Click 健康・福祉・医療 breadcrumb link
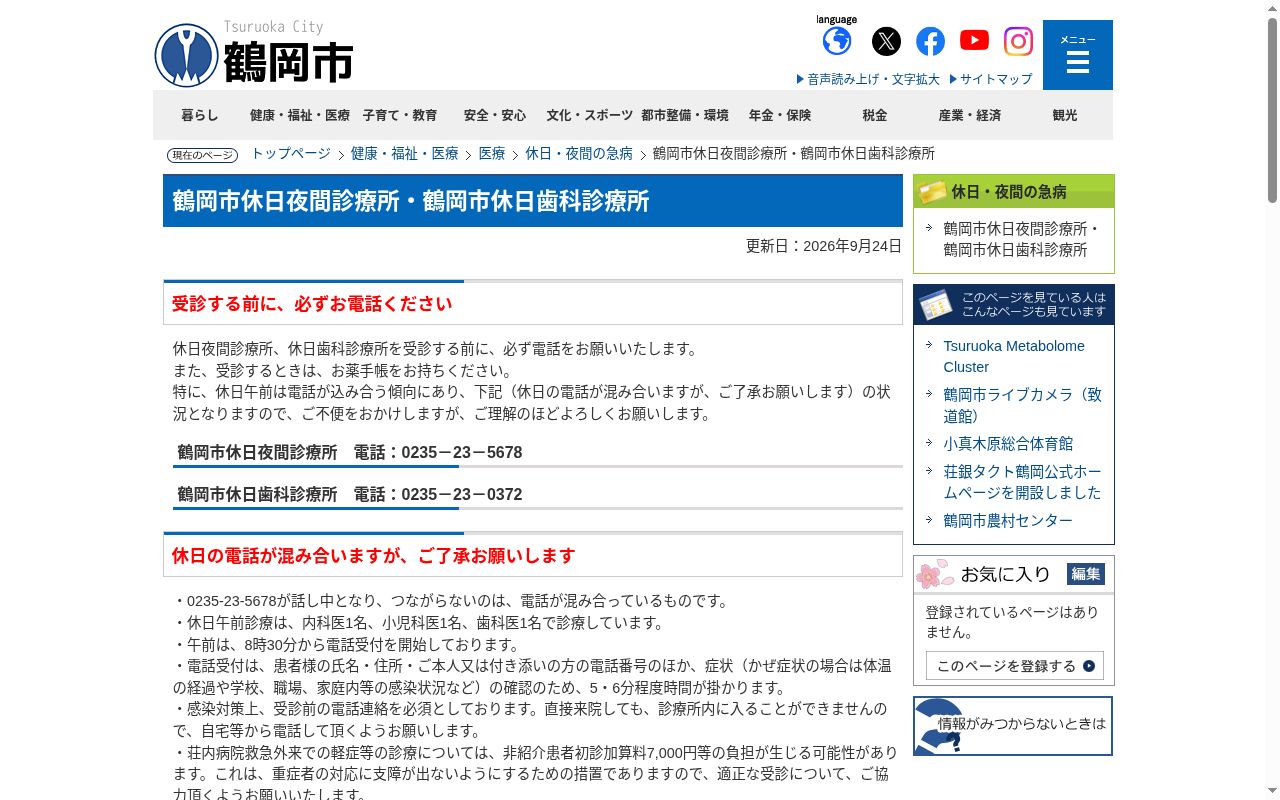This screenshot has width=1280, height=800. coord(404,153)
